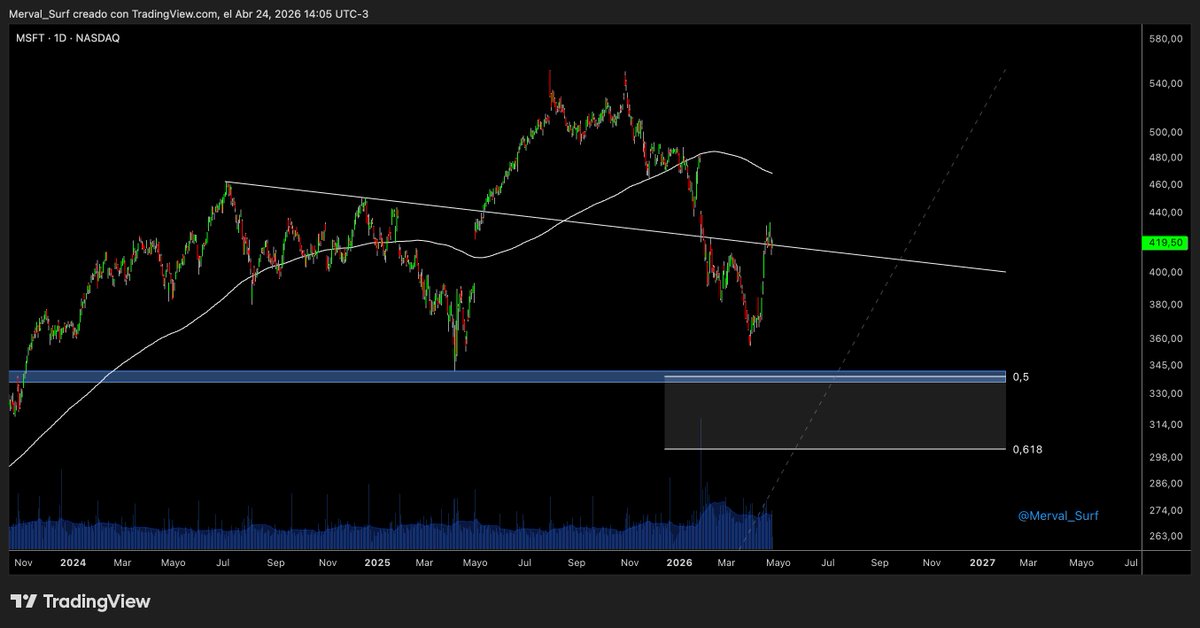This screenshot has width=1200, height=628.
Task: Click the 540,00 price axis label
Action: click(1166, 83)
